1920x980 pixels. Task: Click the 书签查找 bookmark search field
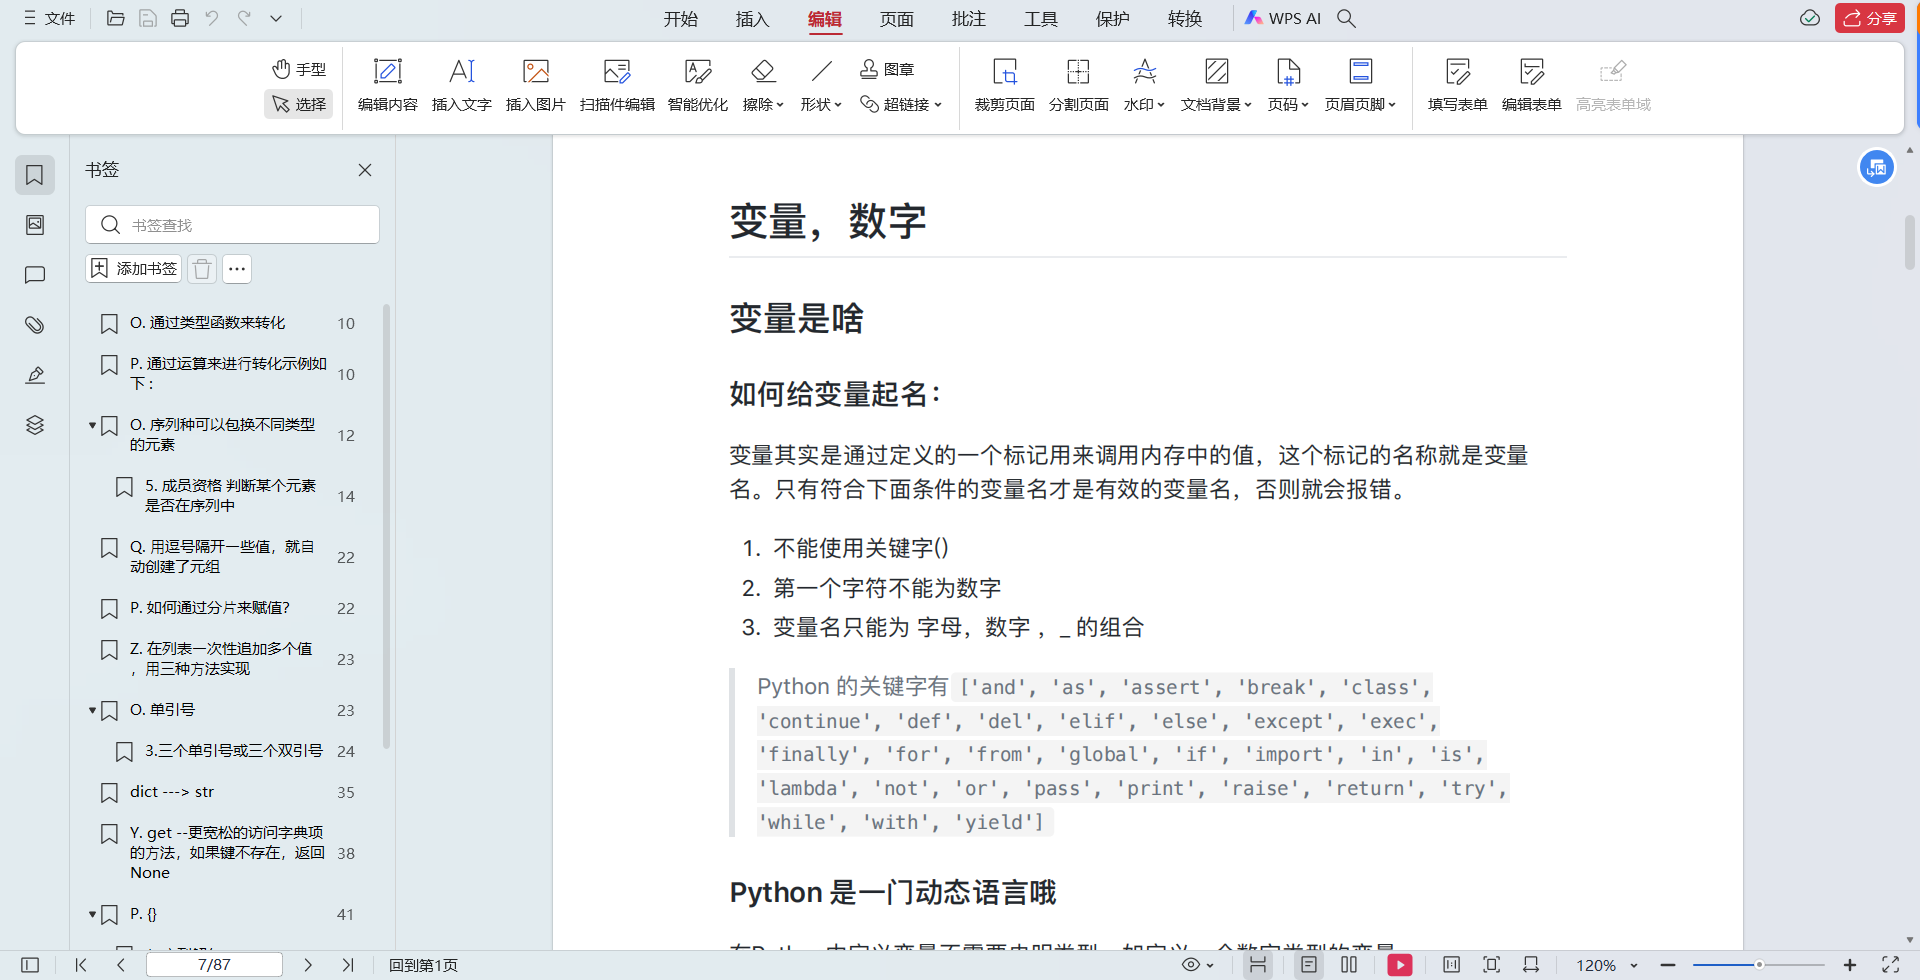(233, 225)
